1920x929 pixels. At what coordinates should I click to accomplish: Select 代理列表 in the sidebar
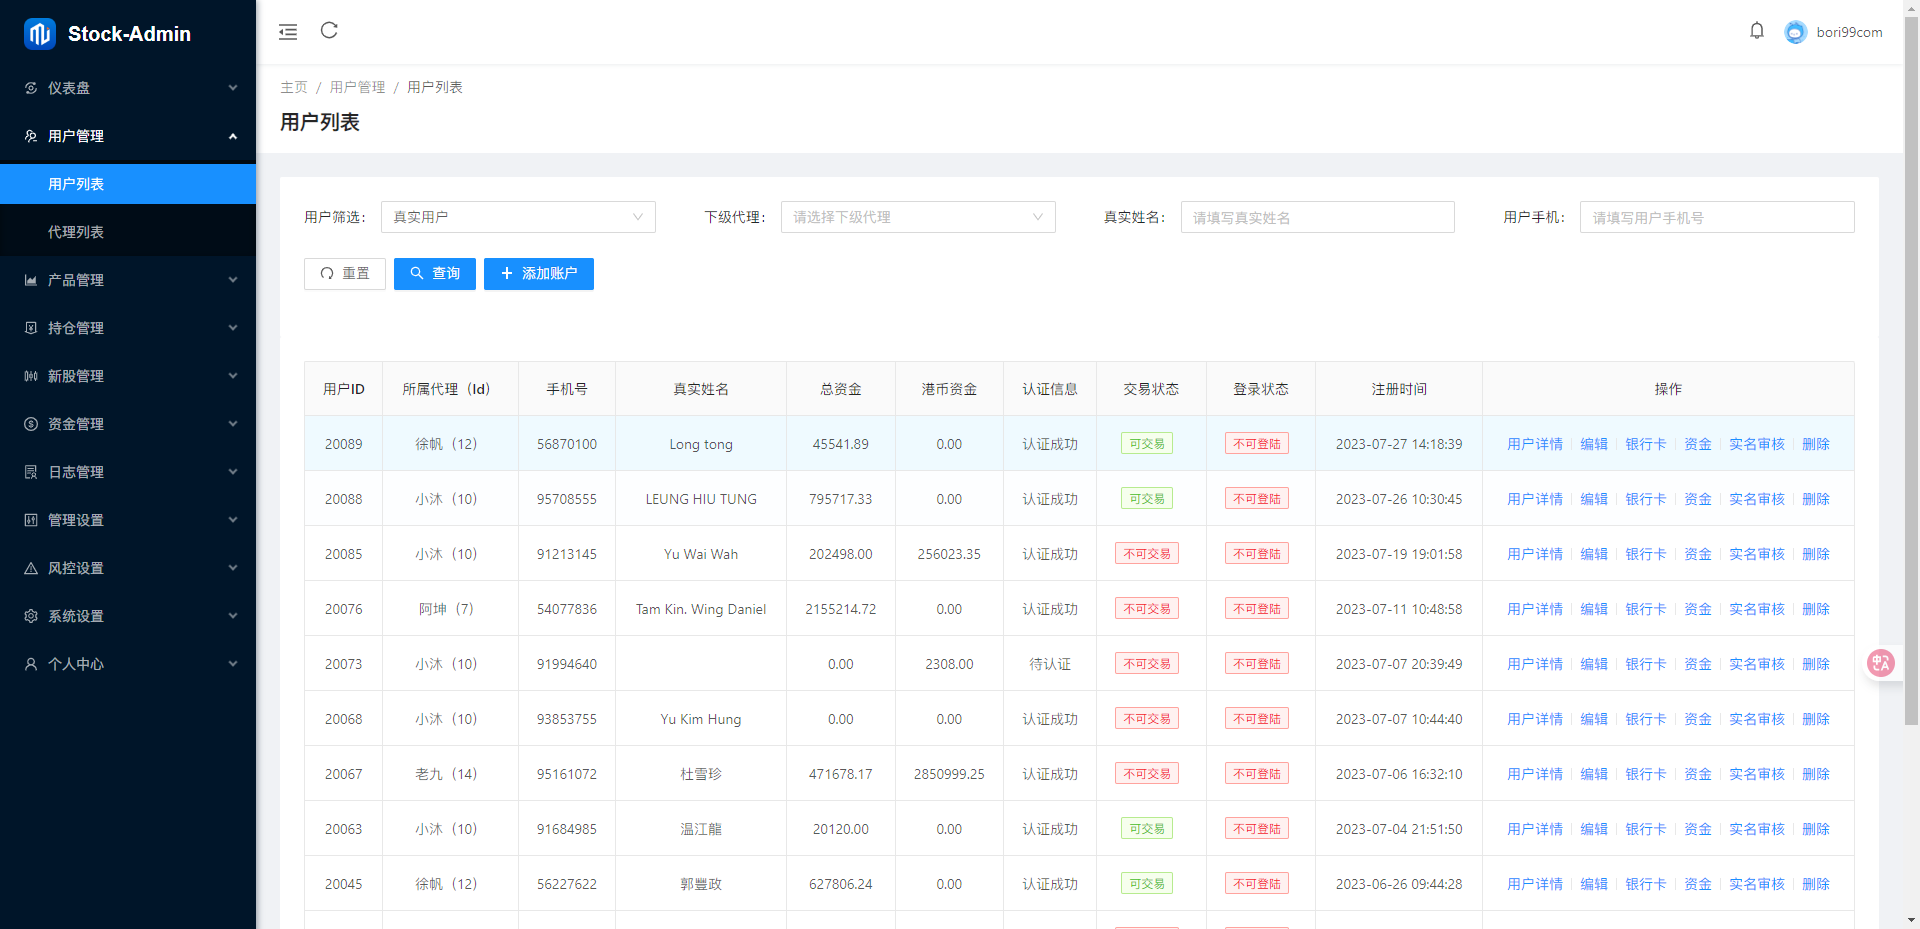click(x=128, y=232)
